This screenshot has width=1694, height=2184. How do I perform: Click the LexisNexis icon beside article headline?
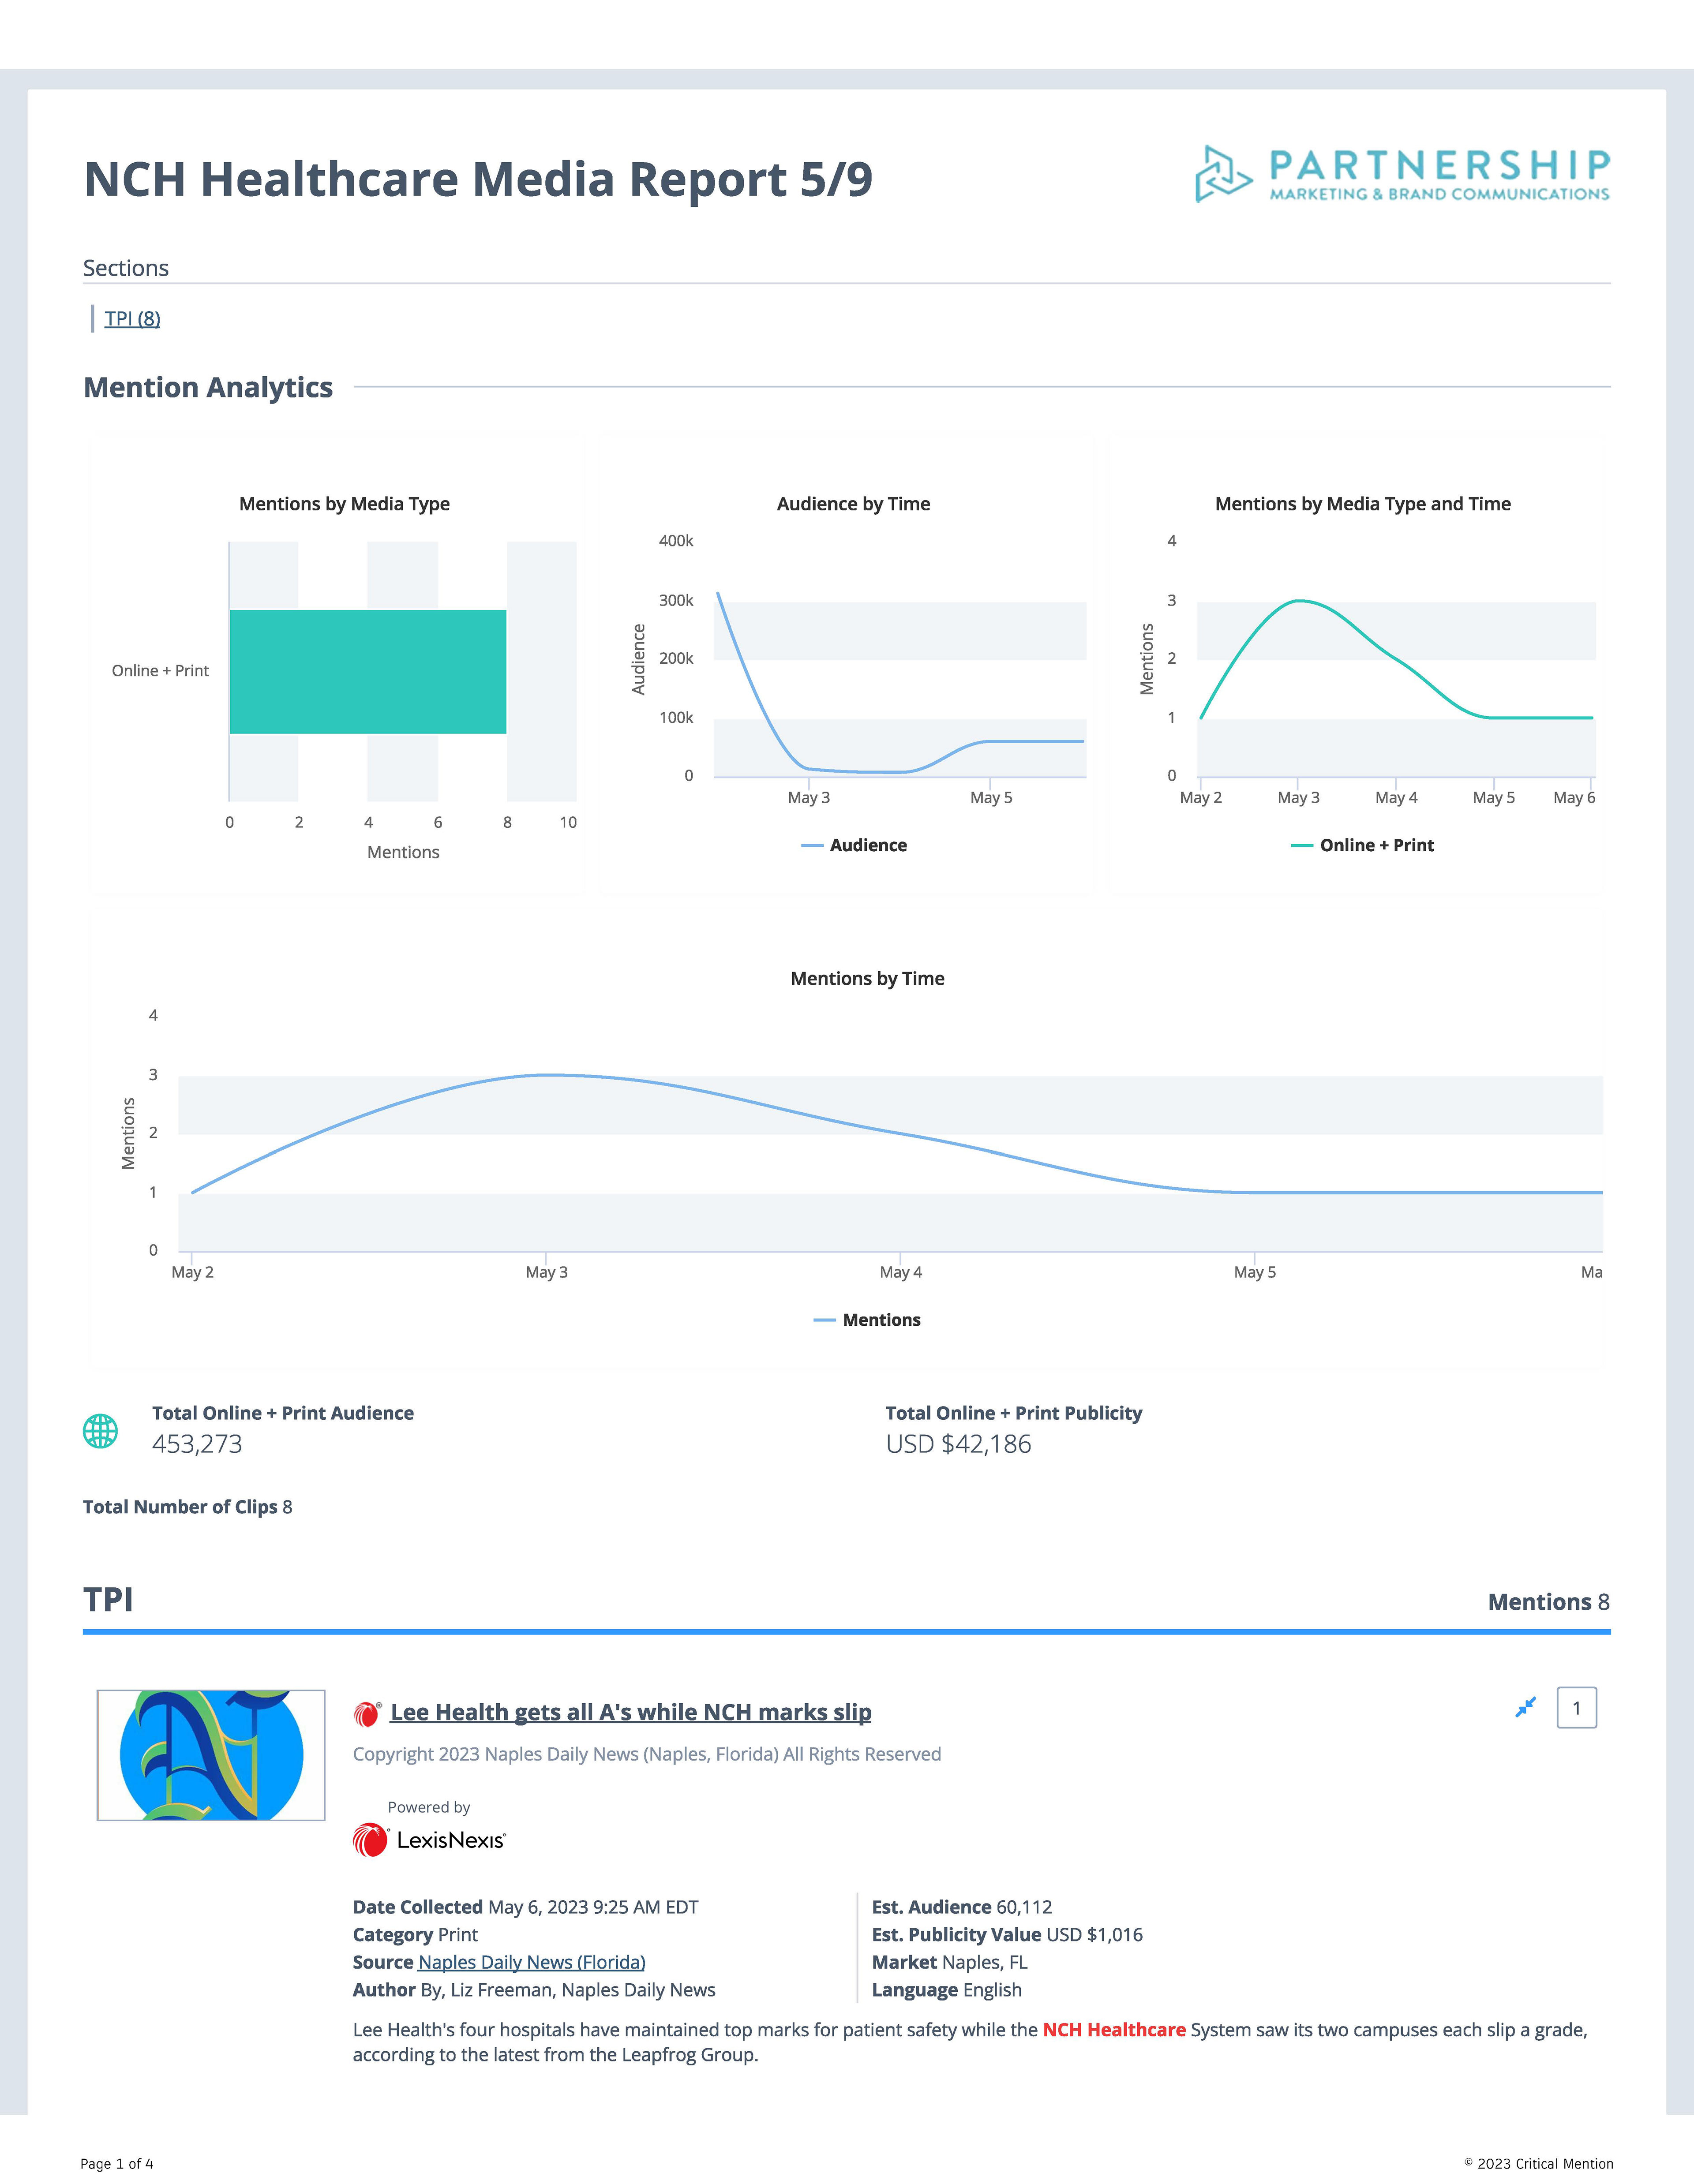point(367,1714)
